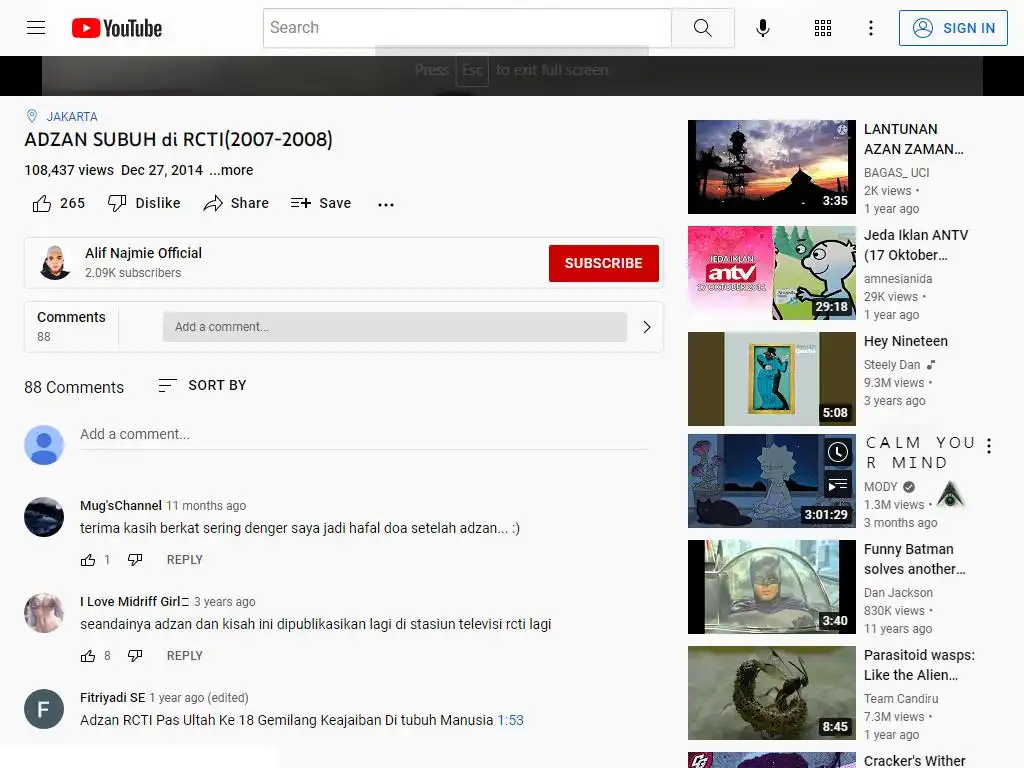The image size is (1024, 768).
Task: Open Mug'sChannel commenter avatar
Action: tap(44, 517)
